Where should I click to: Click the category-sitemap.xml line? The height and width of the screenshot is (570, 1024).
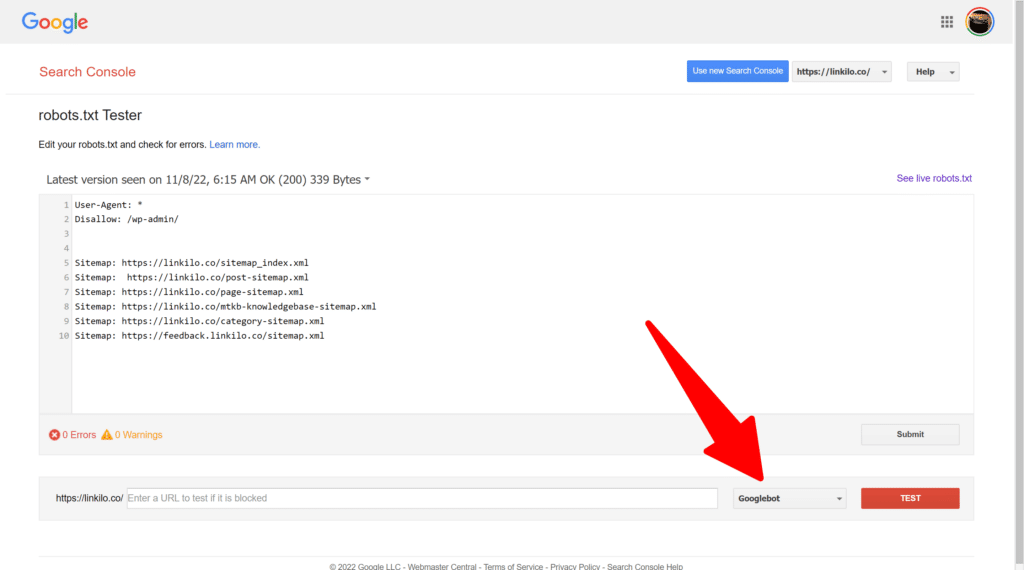(199, 321)
